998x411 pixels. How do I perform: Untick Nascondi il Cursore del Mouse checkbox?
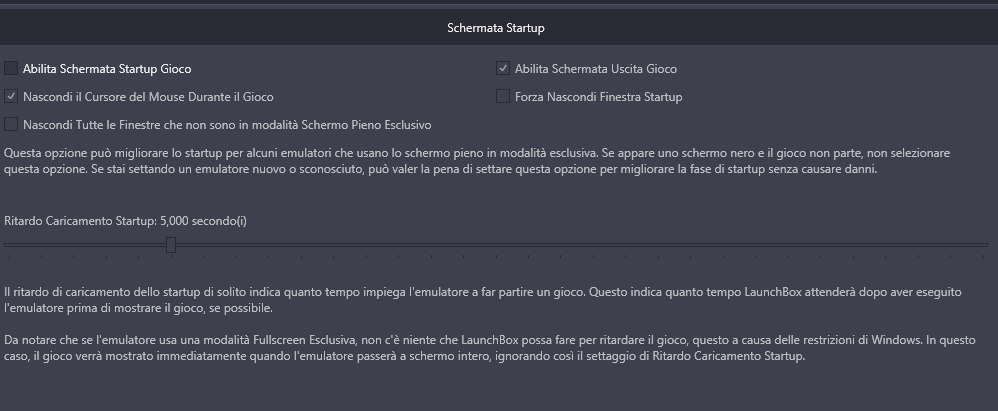11,97
